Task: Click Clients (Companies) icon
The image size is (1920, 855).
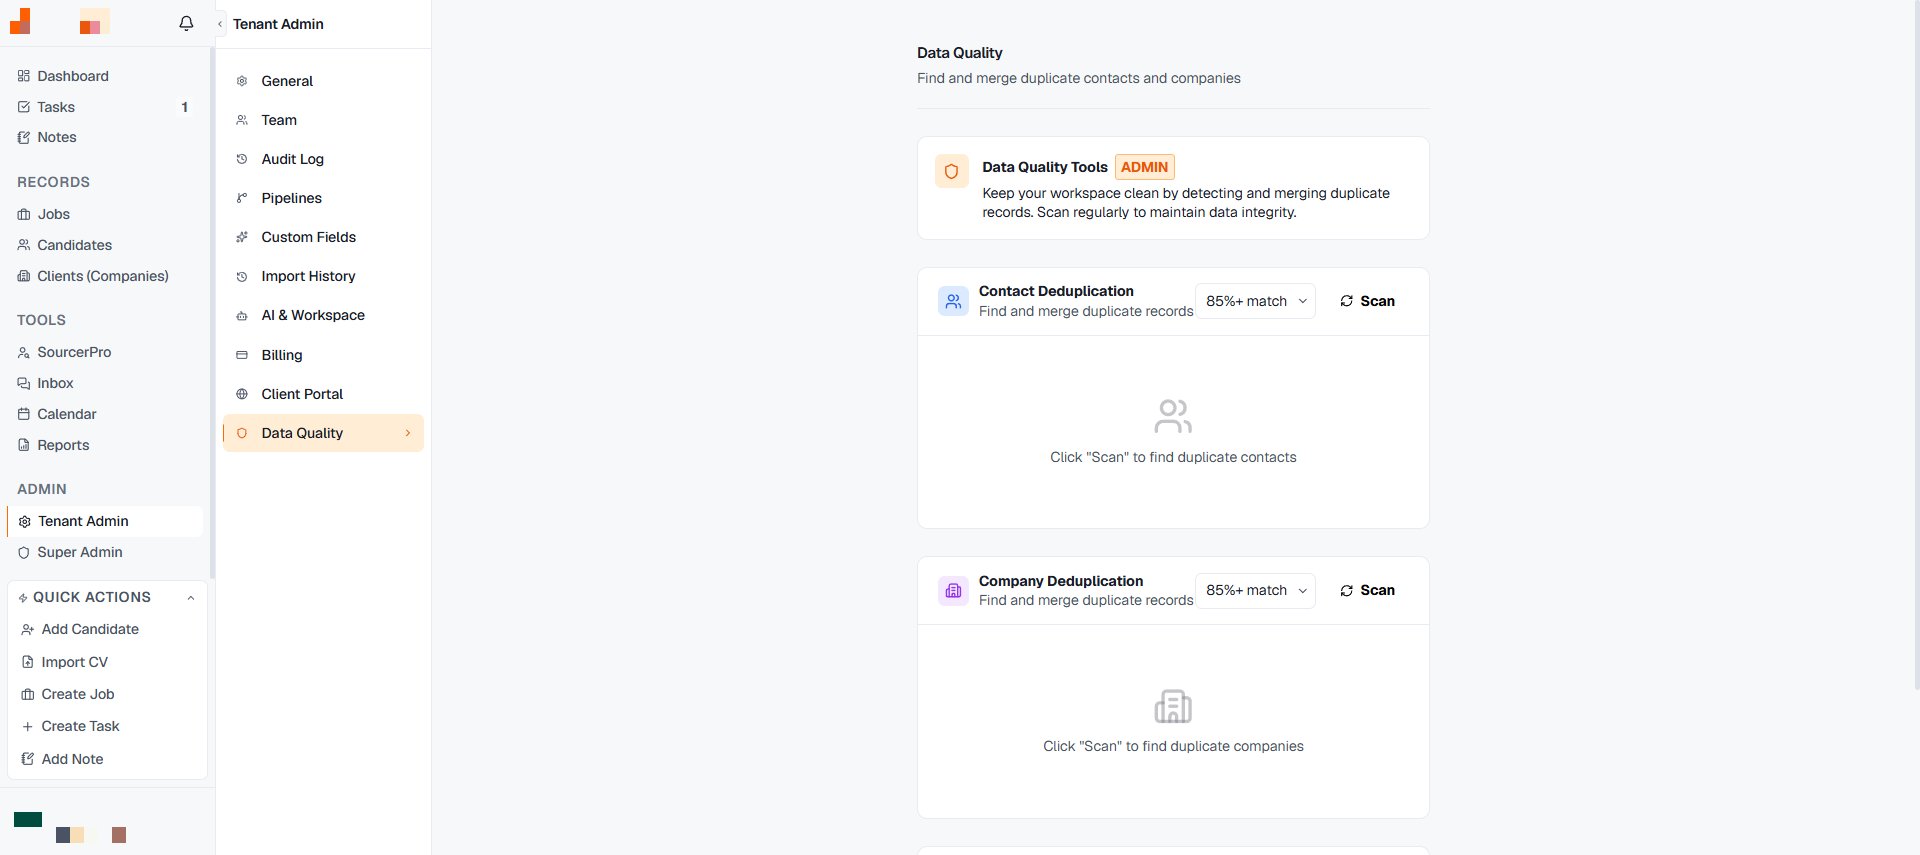Action: pyautogui.click(x=24, y=276)
